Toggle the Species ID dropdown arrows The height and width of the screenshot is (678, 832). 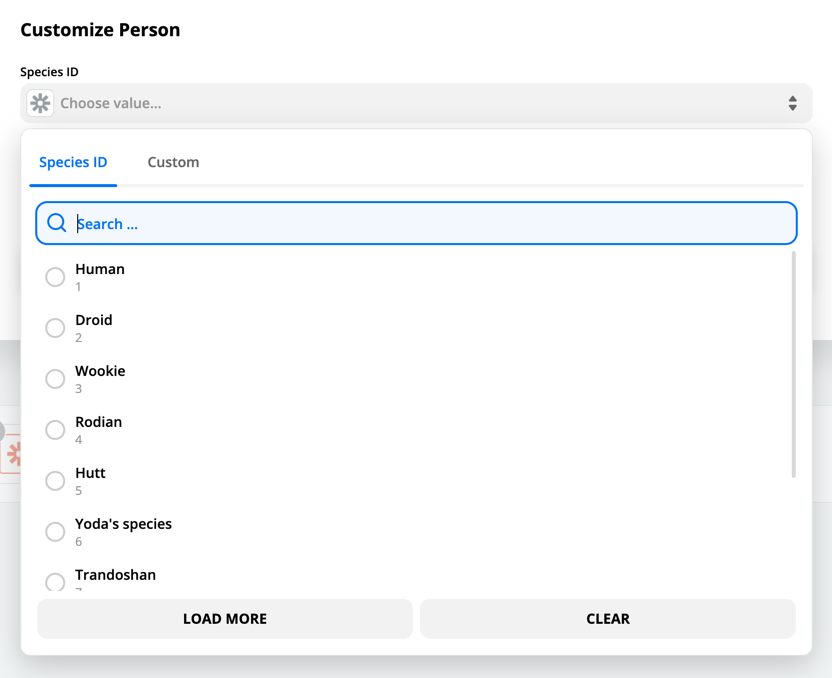pos(792,103)
